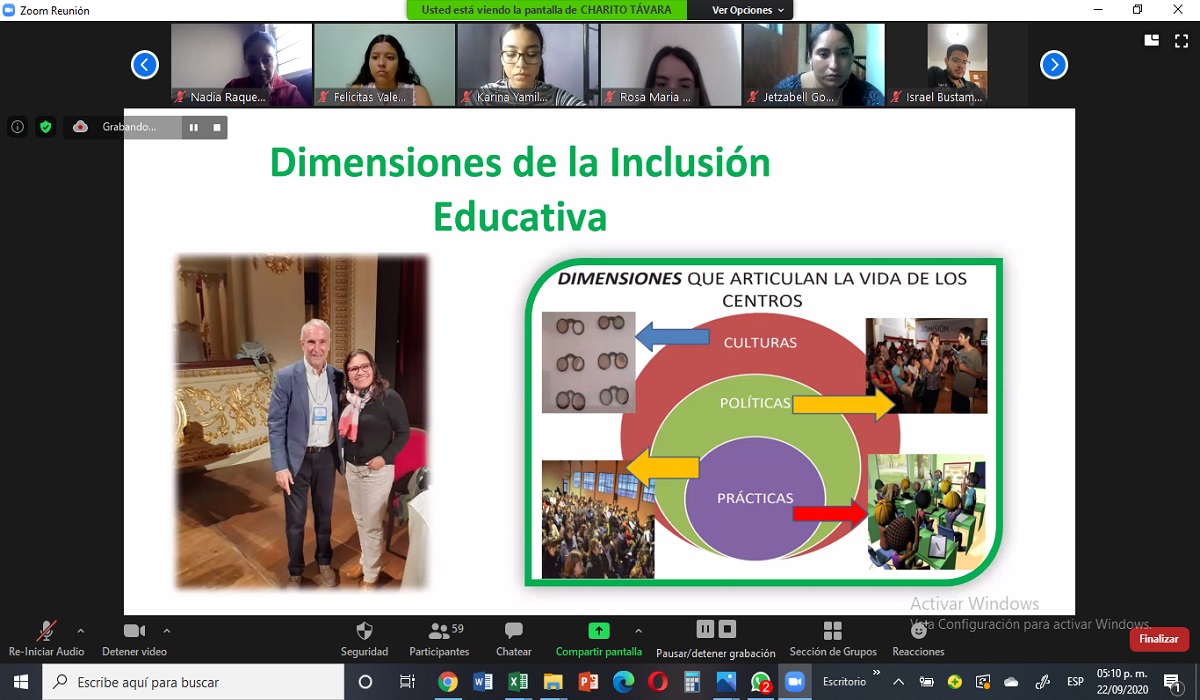Screen dimensions: 1200x700
Task: Pause recording in the bottom toolbar
Action: click(705, 629)
